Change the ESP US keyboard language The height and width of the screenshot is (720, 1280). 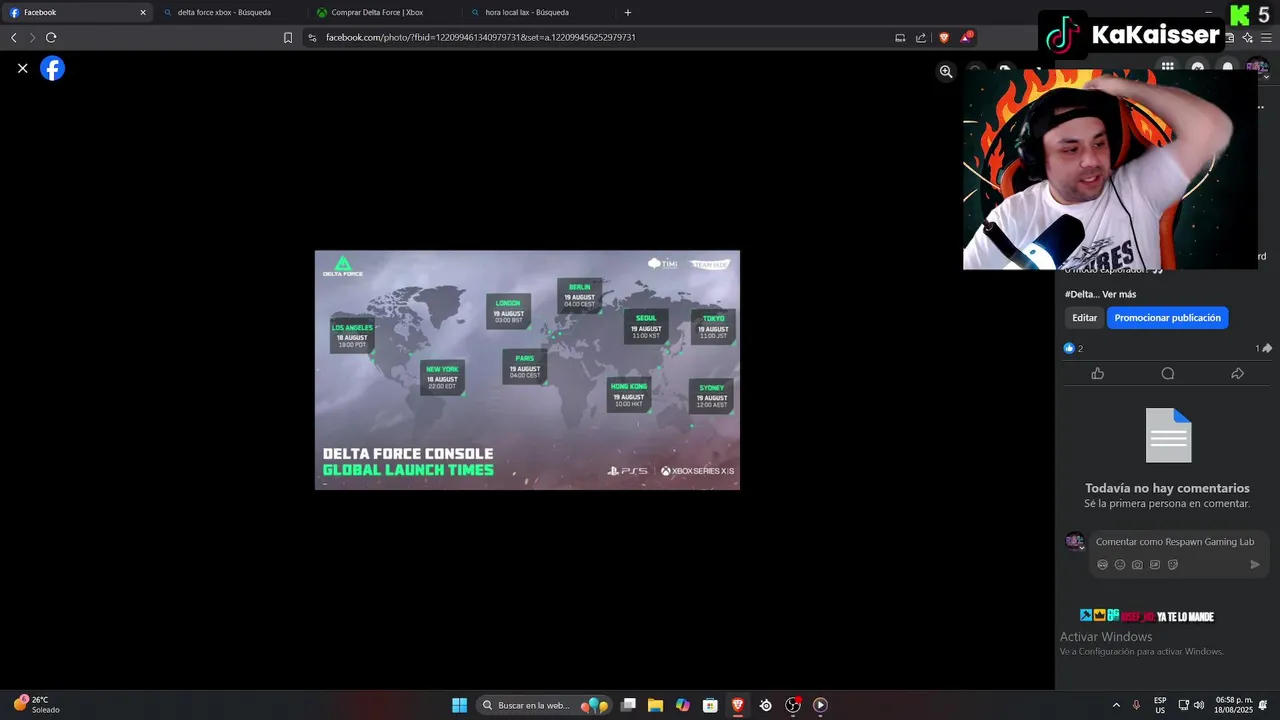click(1160, 705)
